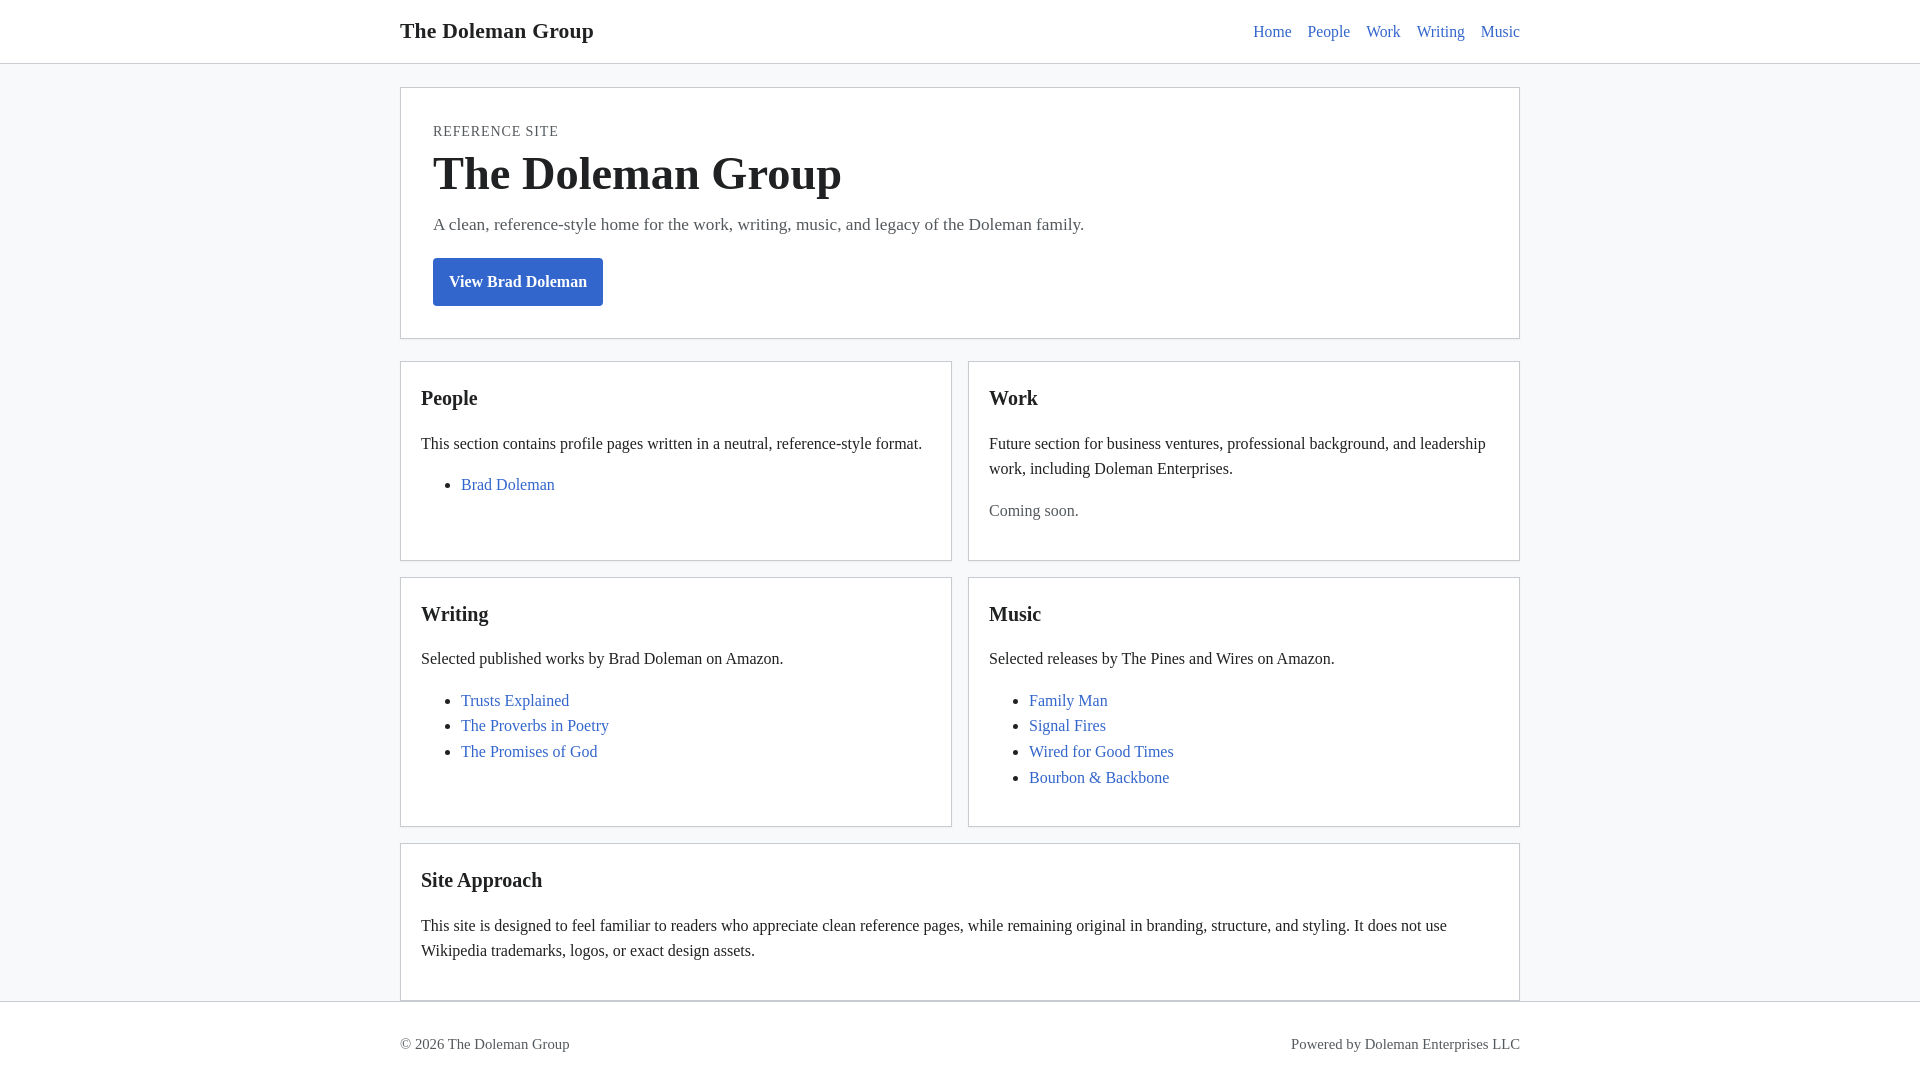Open The Promises of God link
This screenshot has width=1920, height=1080.
pos(529,752)
